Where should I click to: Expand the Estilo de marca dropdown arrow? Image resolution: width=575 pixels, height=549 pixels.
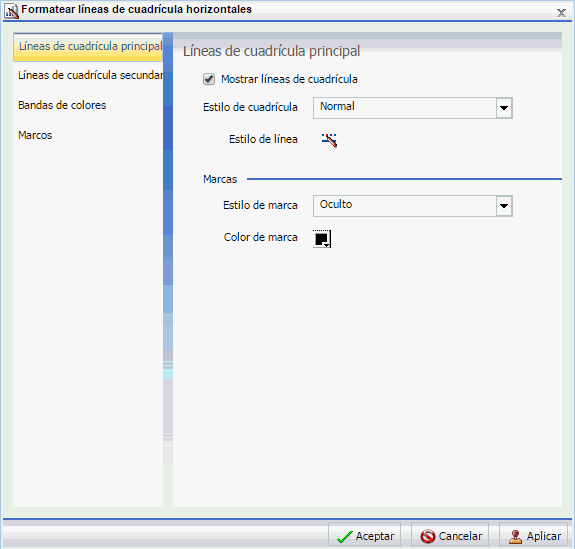pyautogui.click(x=504, y=206)
